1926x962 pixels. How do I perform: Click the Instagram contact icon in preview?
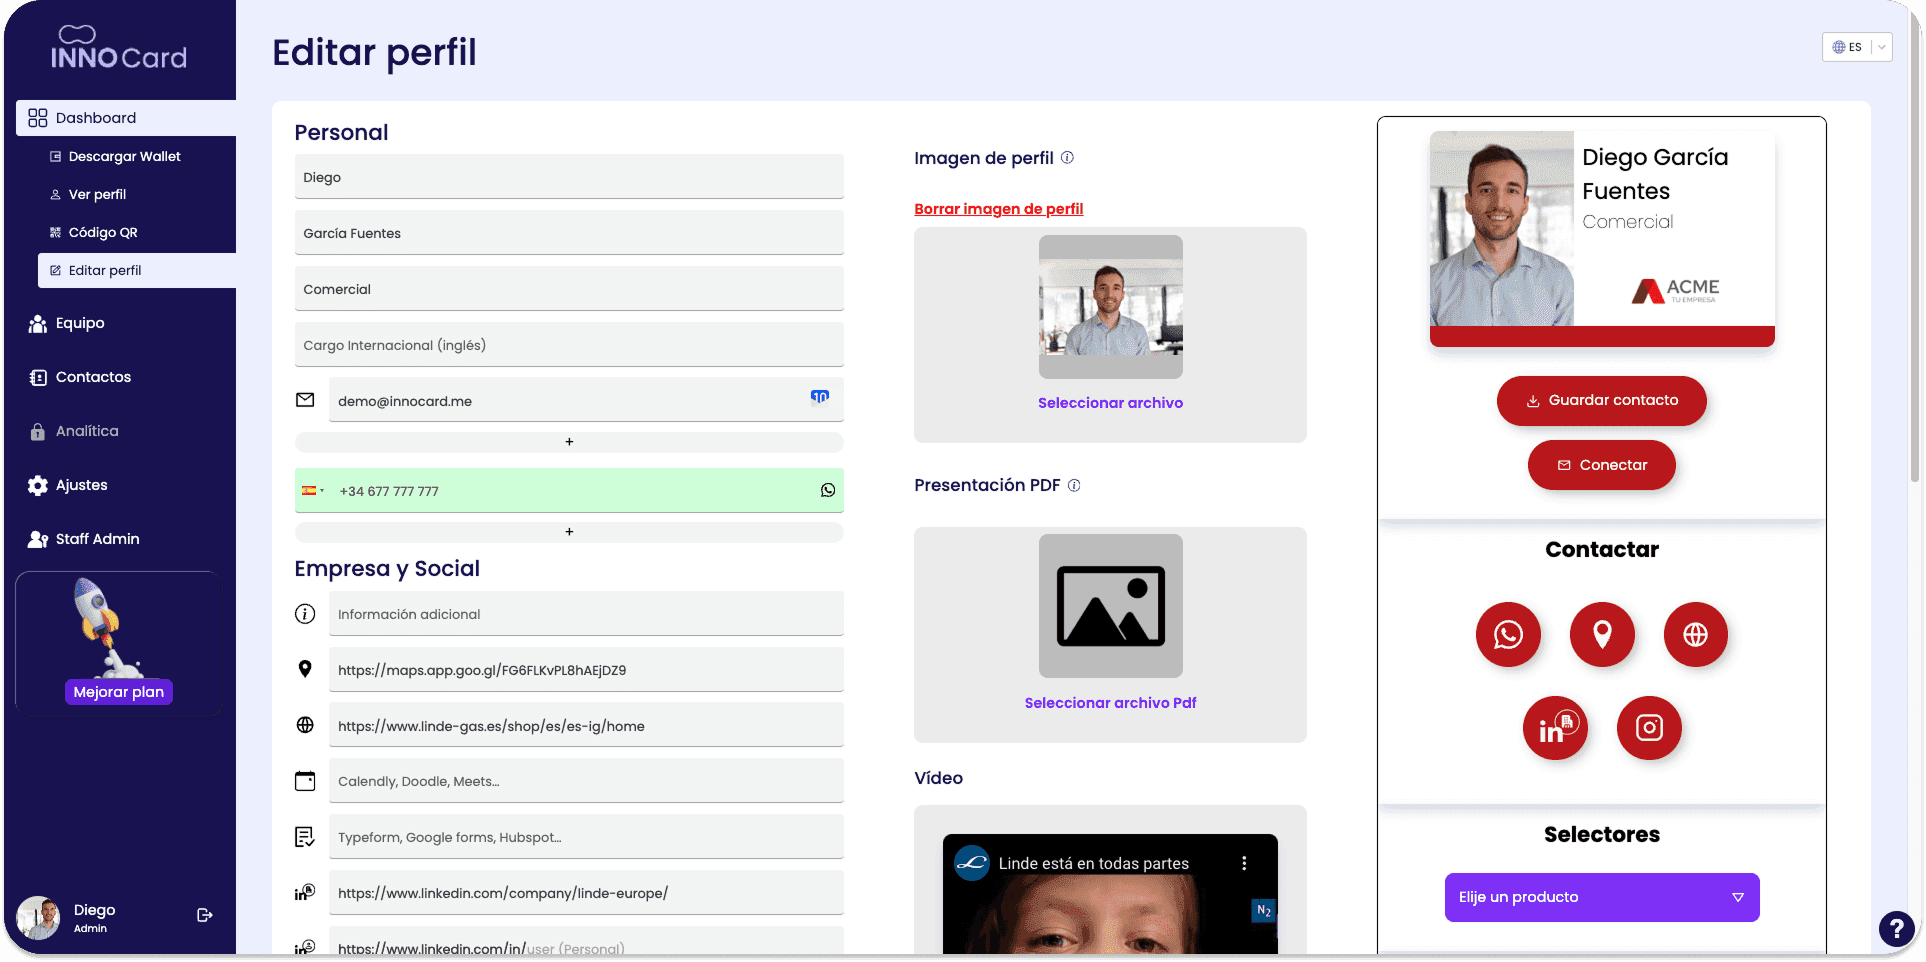point(1649,728)
